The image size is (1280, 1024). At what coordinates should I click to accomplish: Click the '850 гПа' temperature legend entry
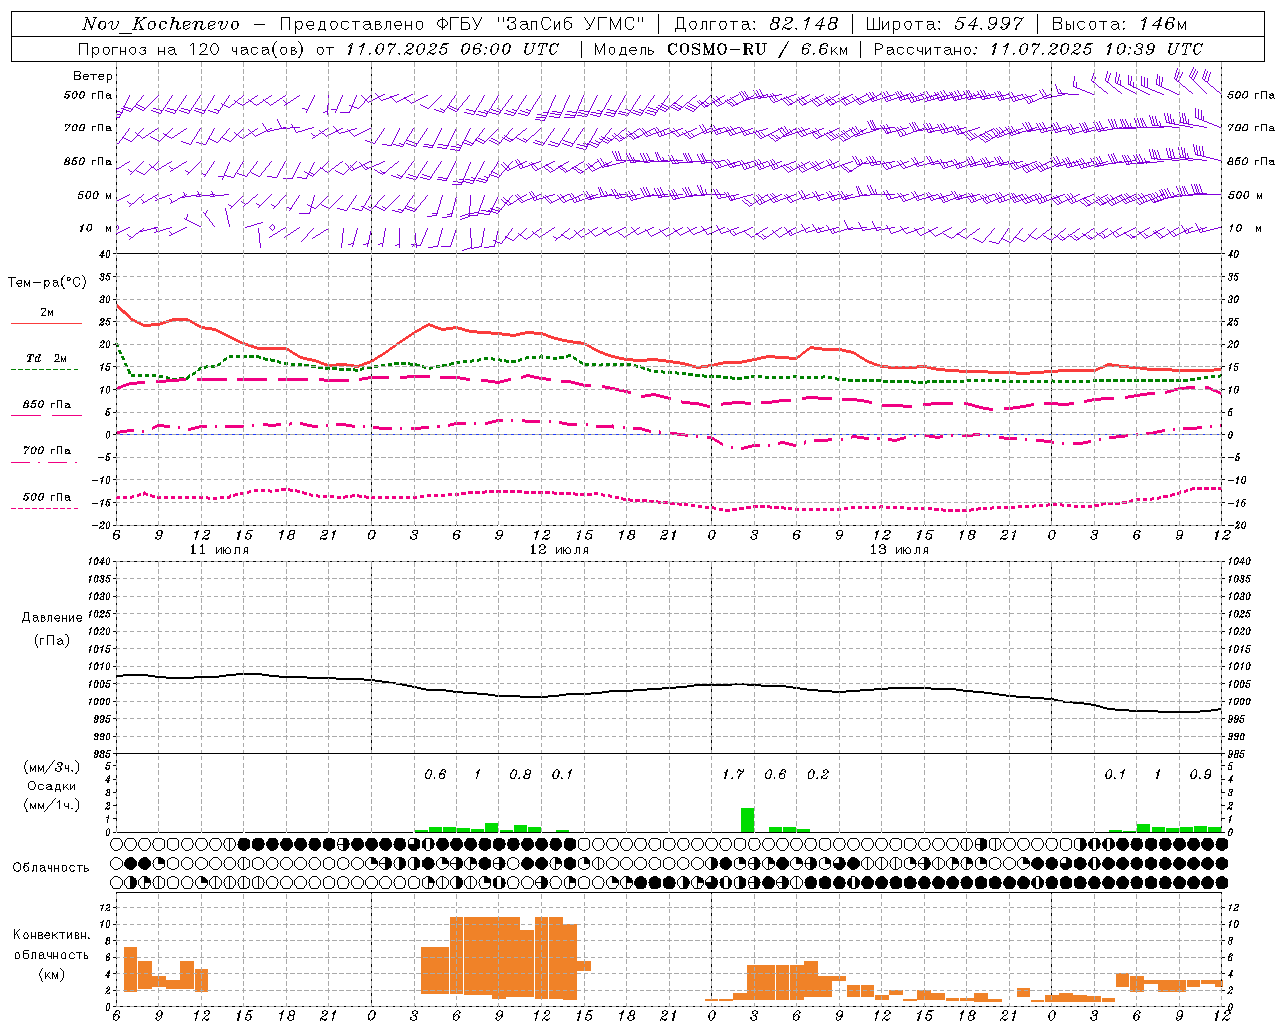point(47,405)
